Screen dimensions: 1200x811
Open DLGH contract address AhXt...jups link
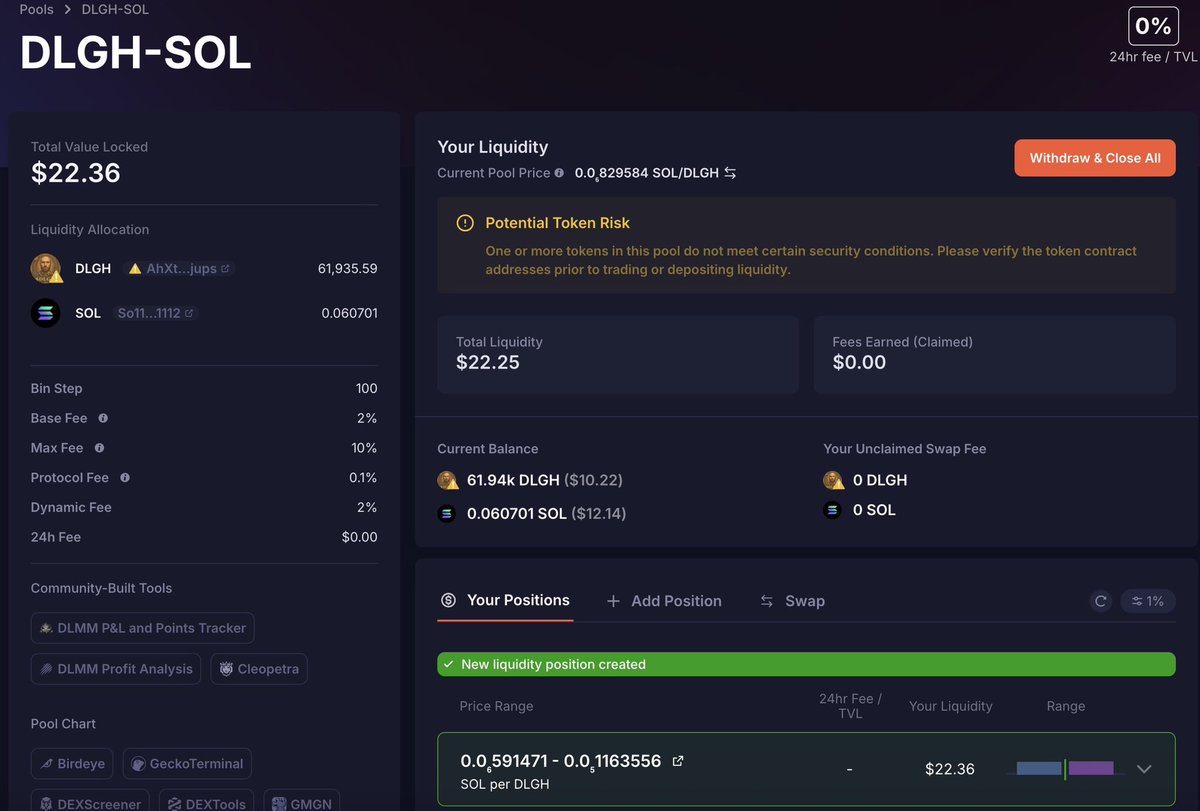pyautogui.click(x=179, y=269)
